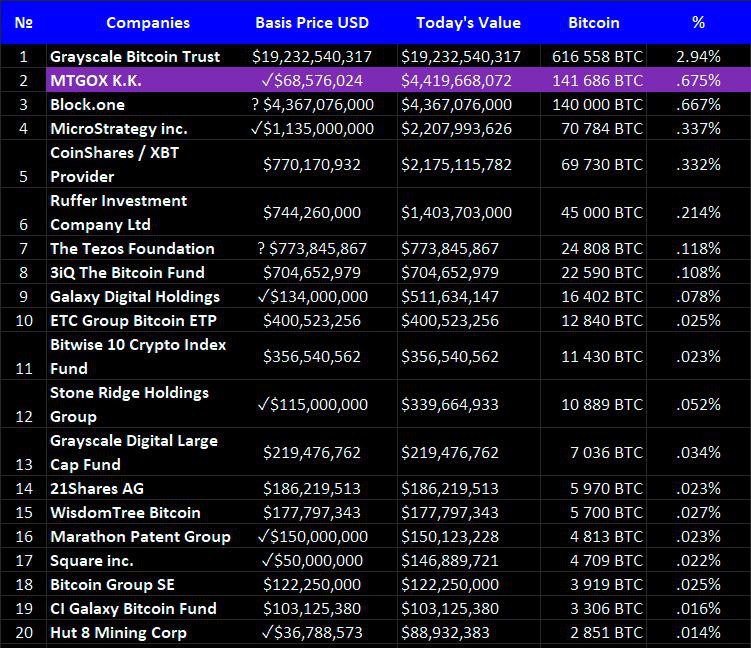
Task: Click the 141 686 BTC value
Action: [597, 80]
